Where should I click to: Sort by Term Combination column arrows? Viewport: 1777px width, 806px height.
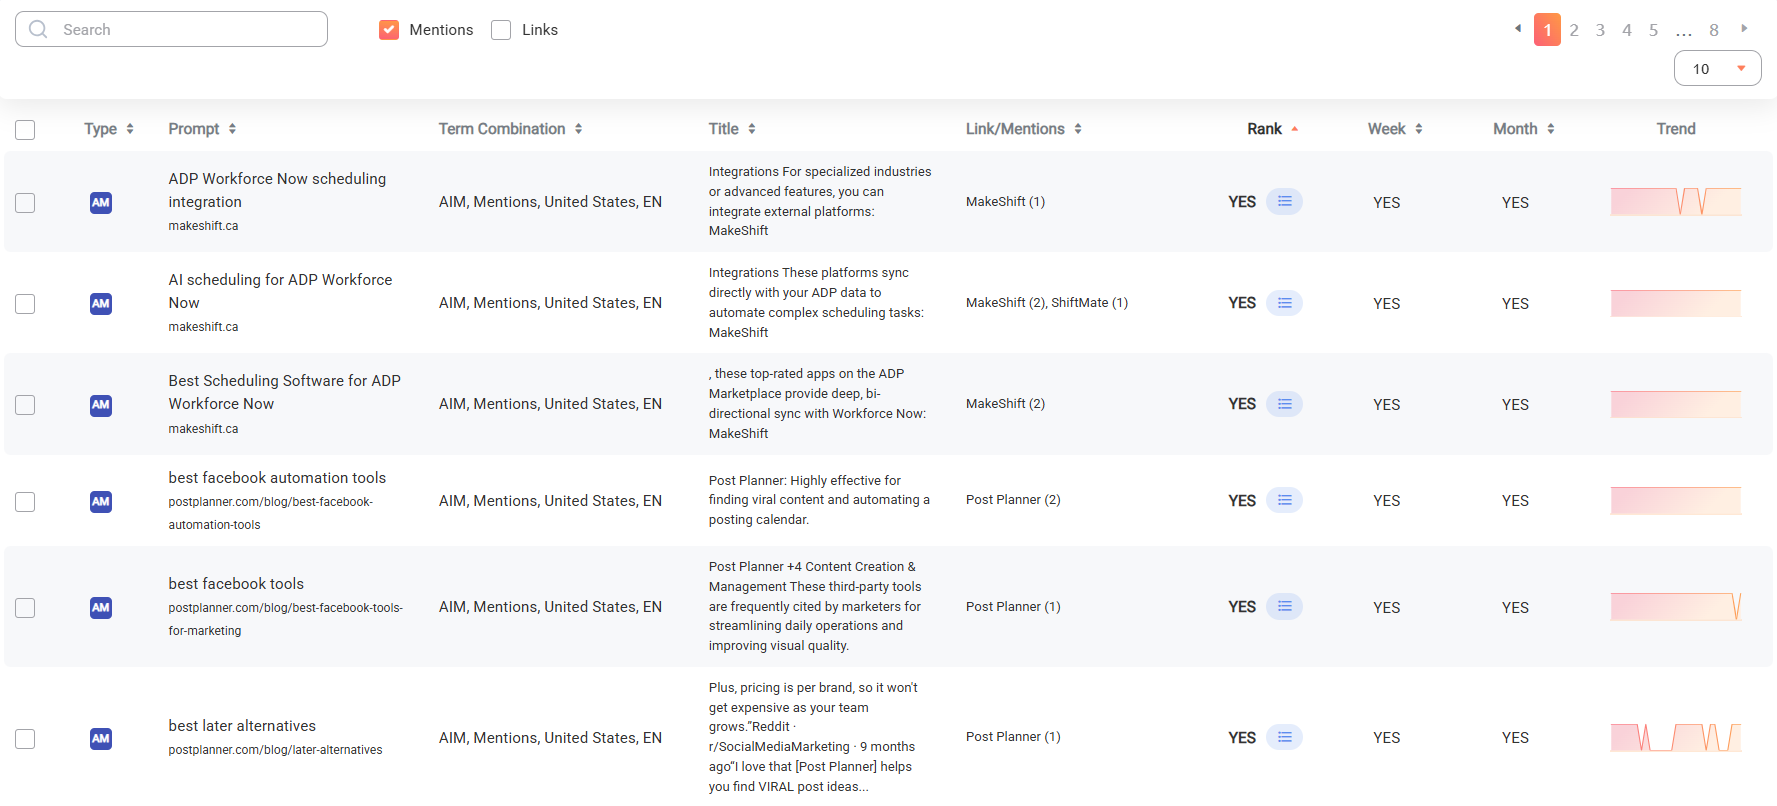pos(578,129)
